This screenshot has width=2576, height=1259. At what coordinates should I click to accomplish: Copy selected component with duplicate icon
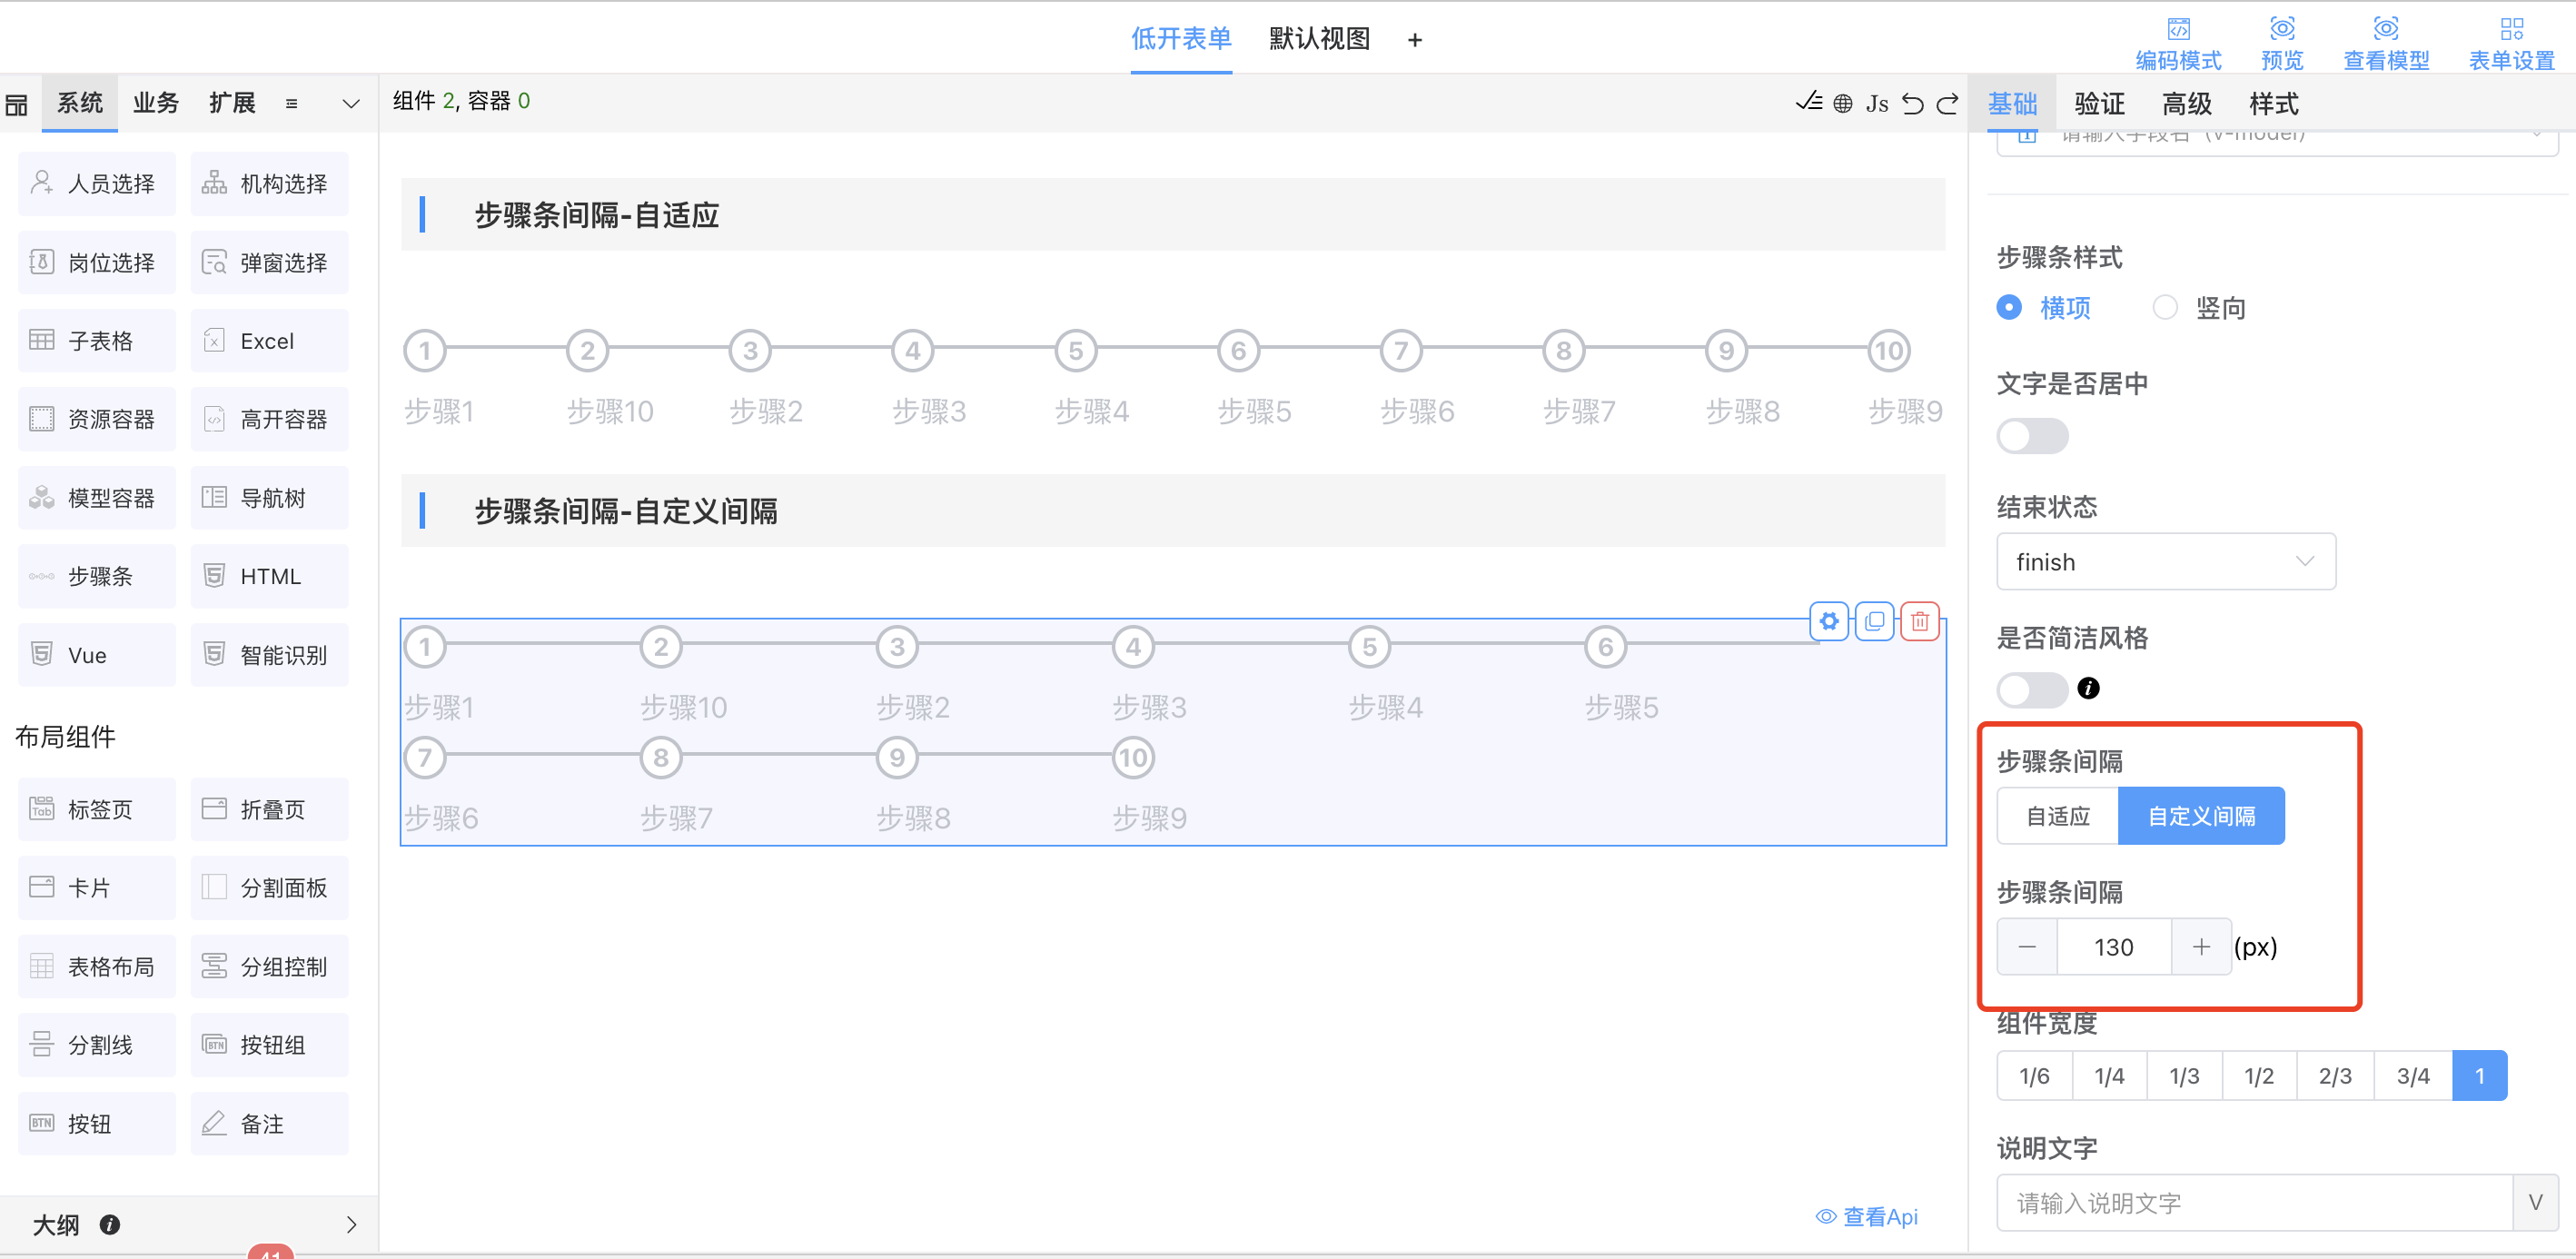(x=1874, y=621)
